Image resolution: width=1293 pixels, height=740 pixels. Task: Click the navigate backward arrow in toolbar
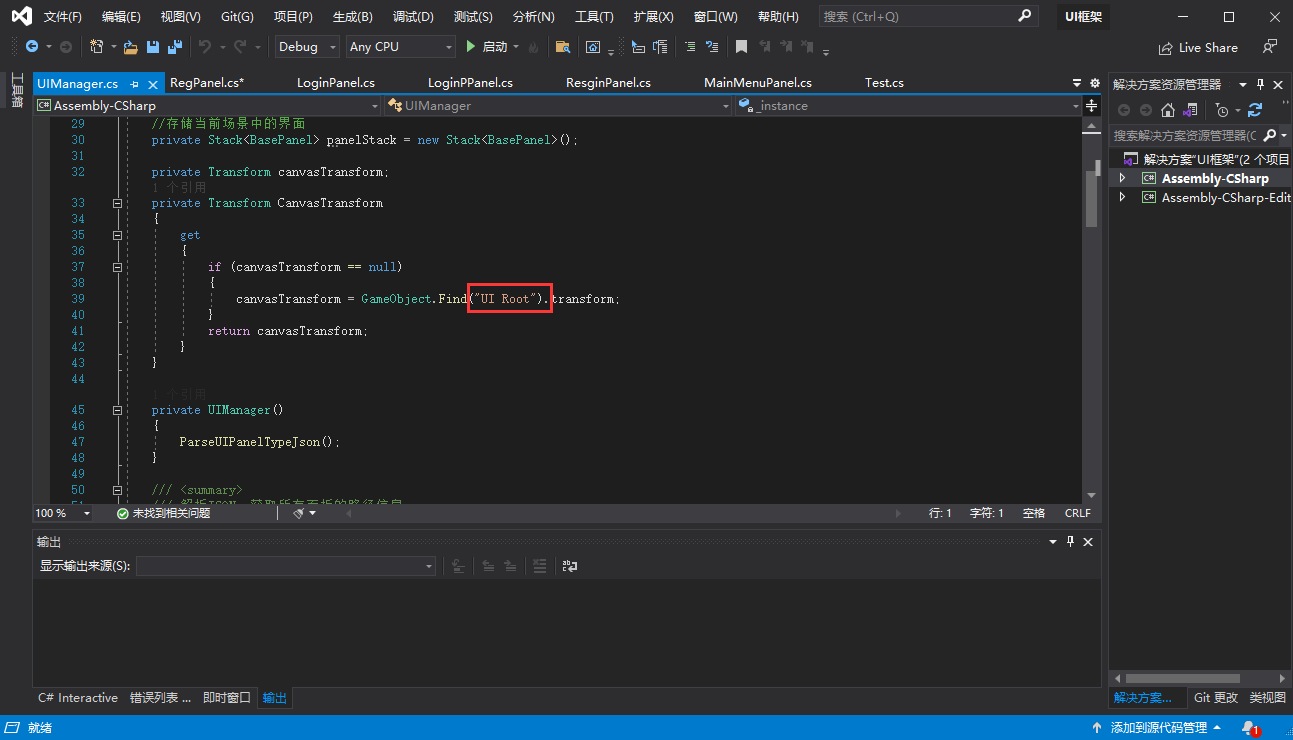click(32, 47)
